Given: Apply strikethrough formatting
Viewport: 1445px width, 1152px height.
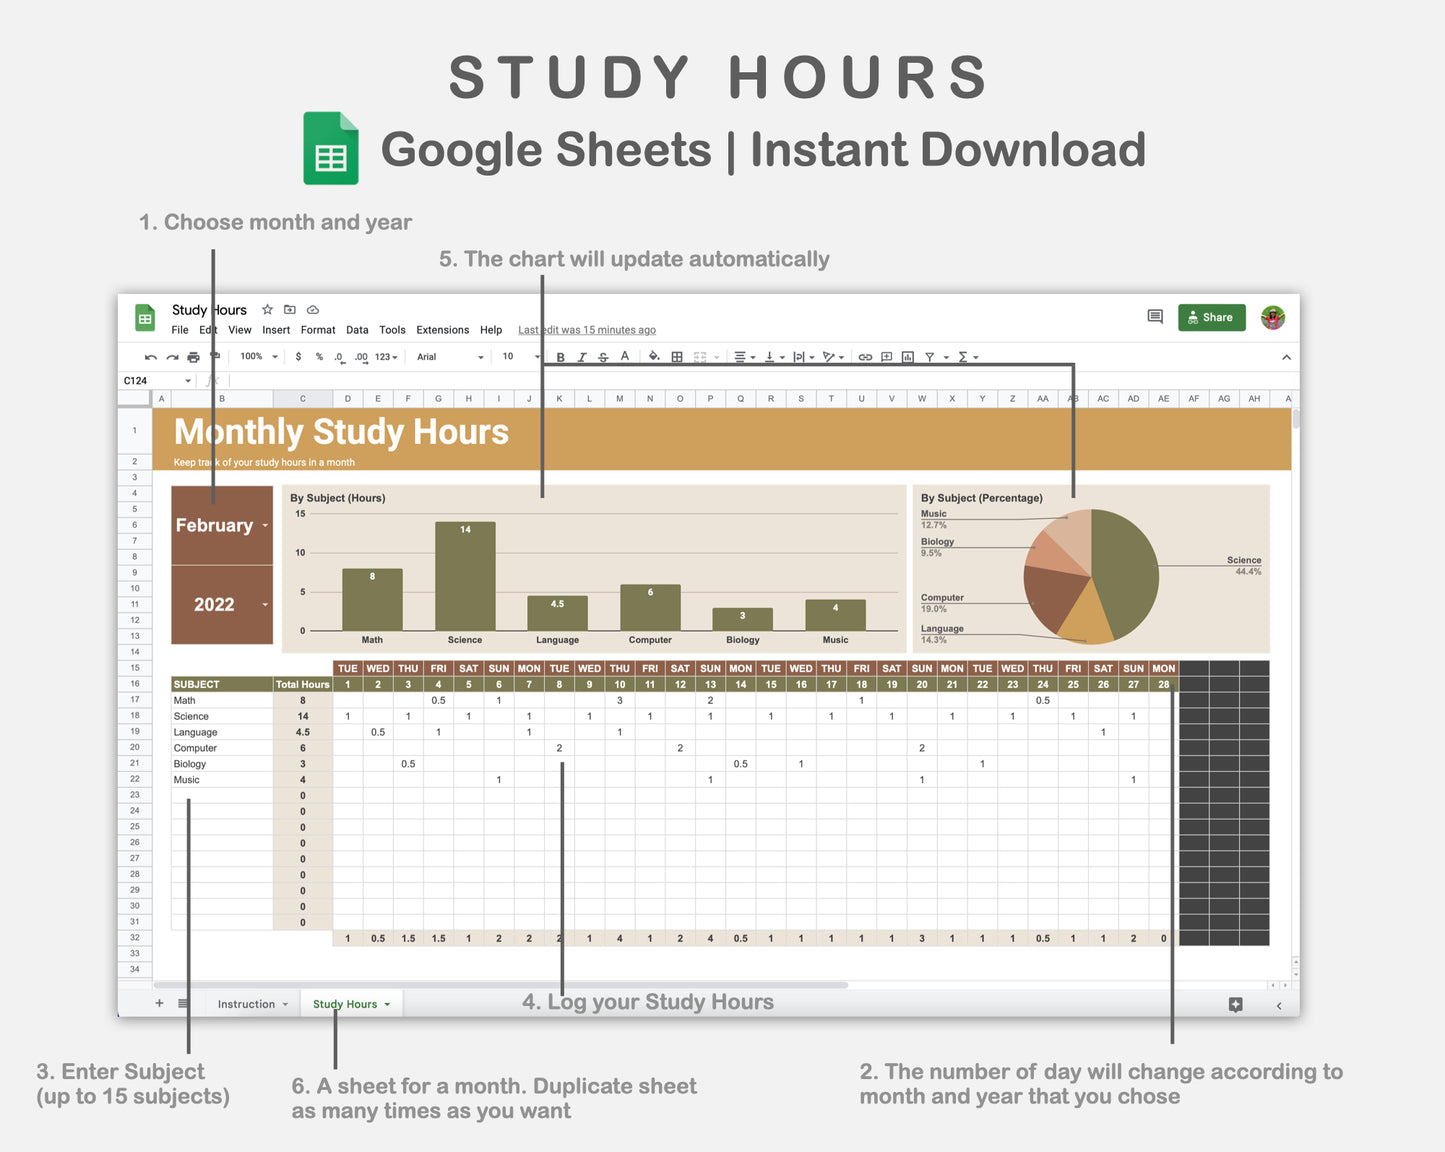Looking at the screenshot, I should (602, 356).
